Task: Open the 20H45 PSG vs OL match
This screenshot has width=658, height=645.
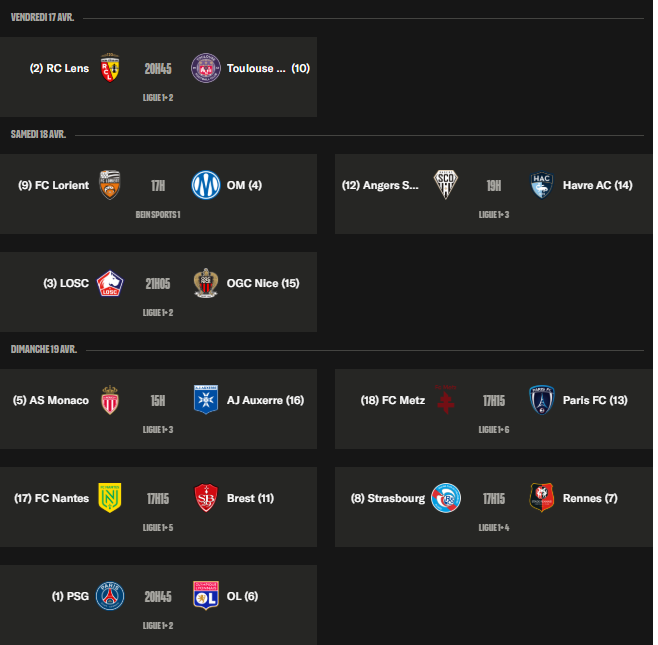Action: (x=158, y=596)
